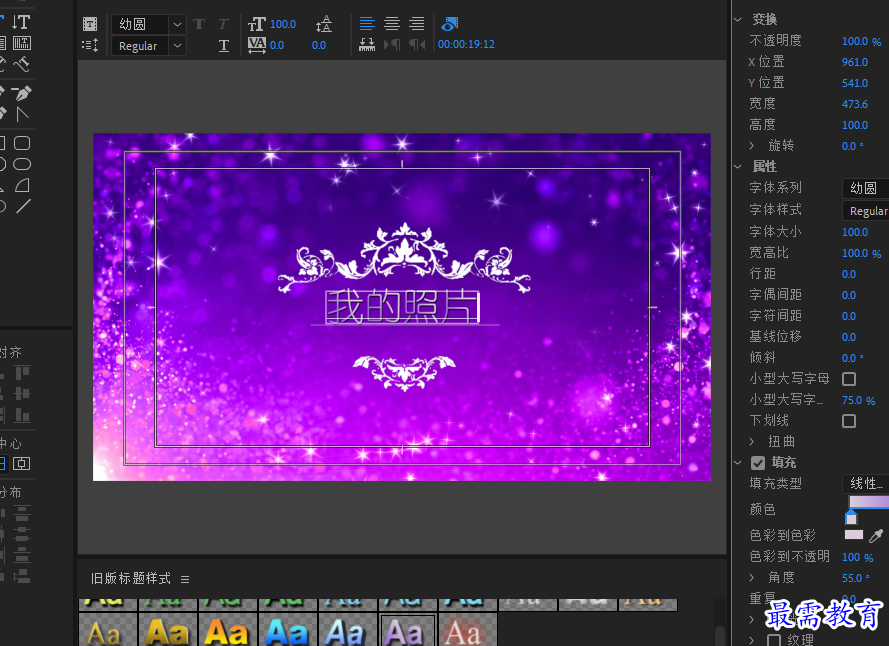Click the 小型大写字 size value 75.0 %
The height and width of the screenshot is (646, 889).
tap(858, 400)
